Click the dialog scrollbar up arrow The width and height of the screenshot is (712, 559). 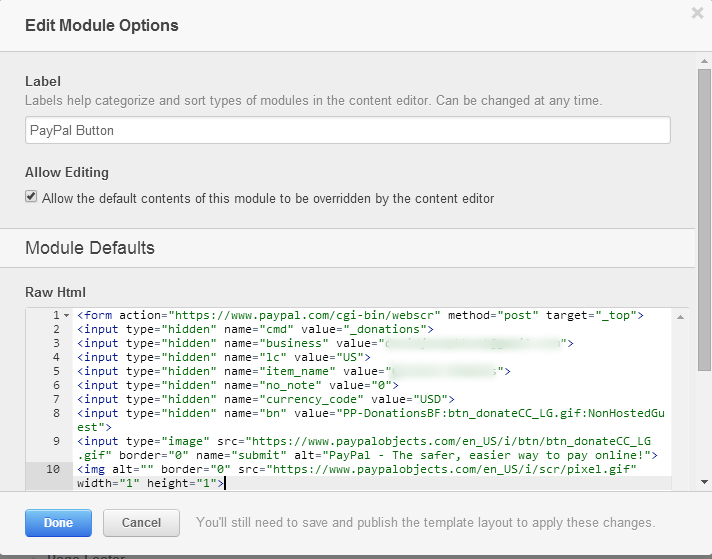704,61
